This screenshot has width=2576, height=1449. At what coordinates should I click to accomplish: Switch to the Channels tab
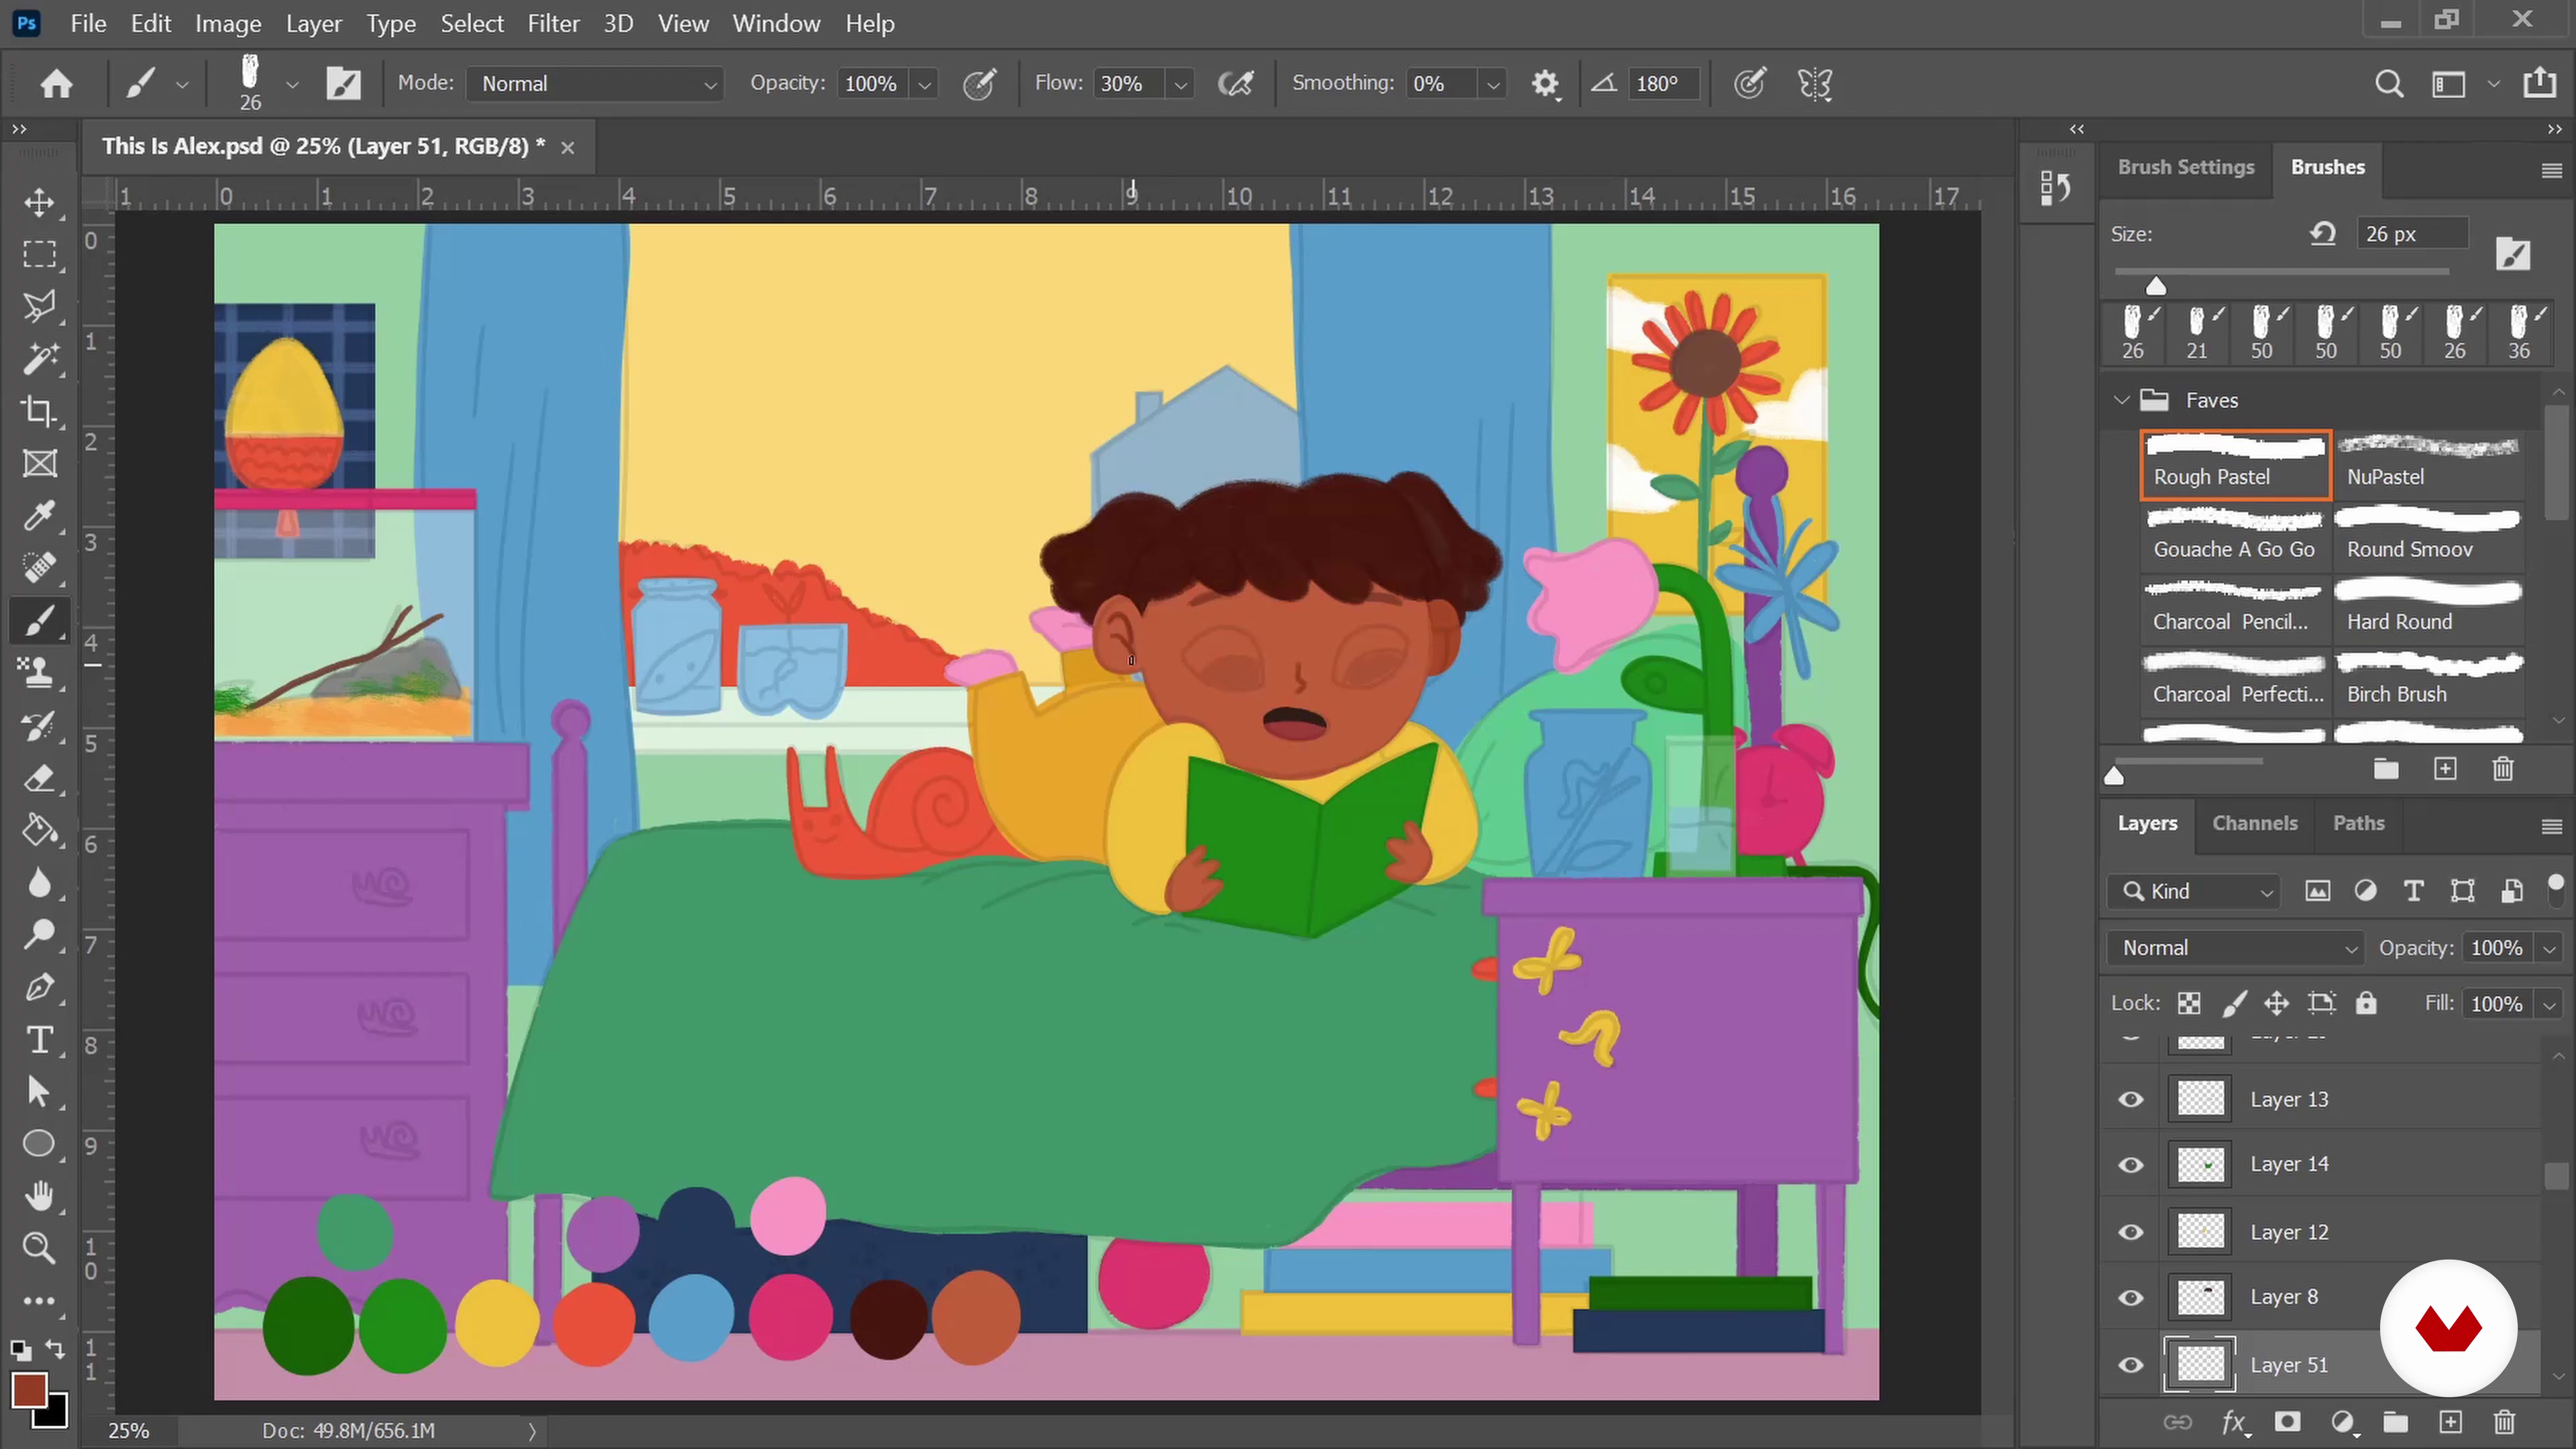[x=2254, y=823]
